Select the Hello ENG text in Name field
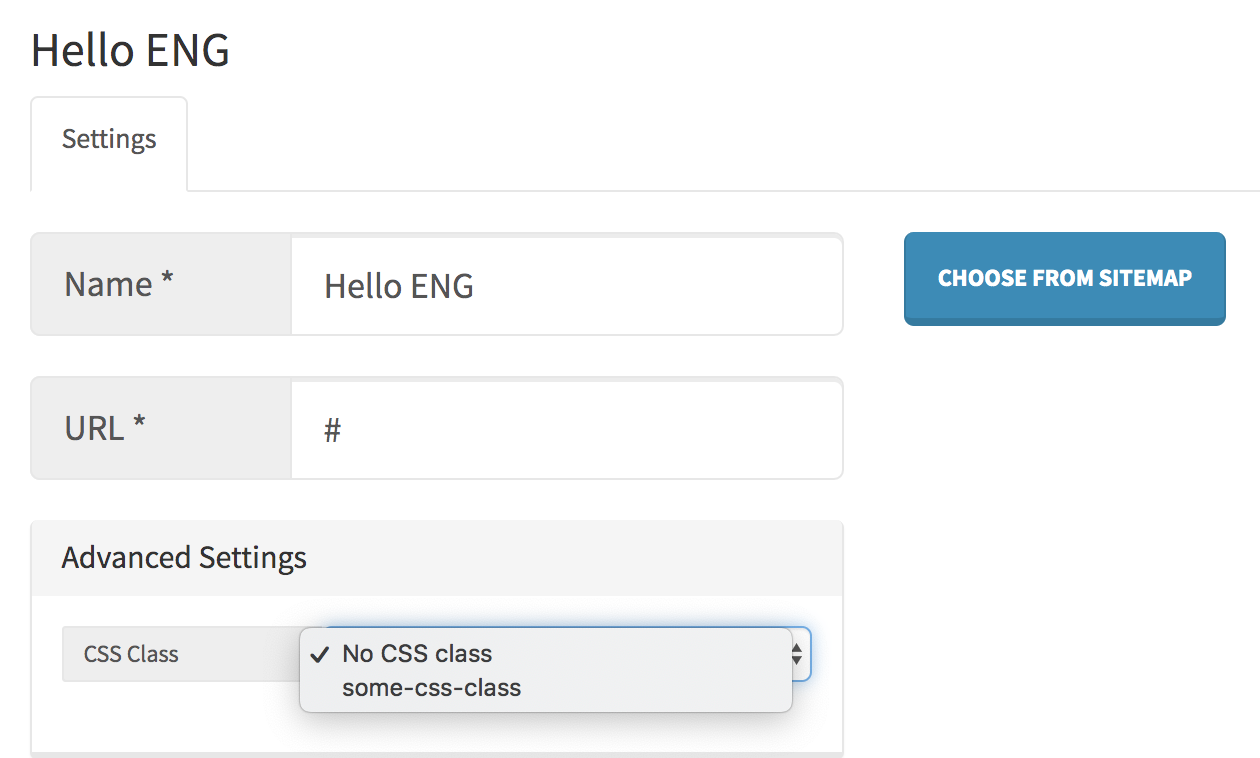Screen dimensions: 1260x758 point(397,285)
